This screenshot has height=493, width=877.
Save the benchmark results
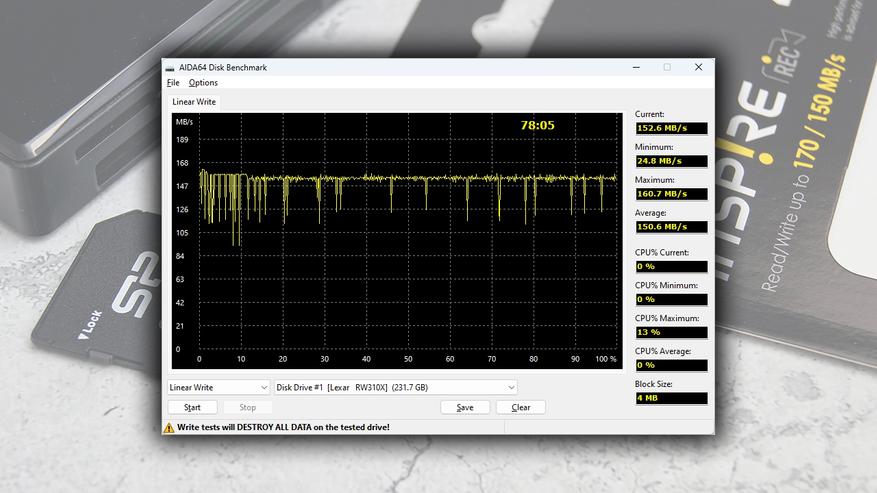point(465,407)
